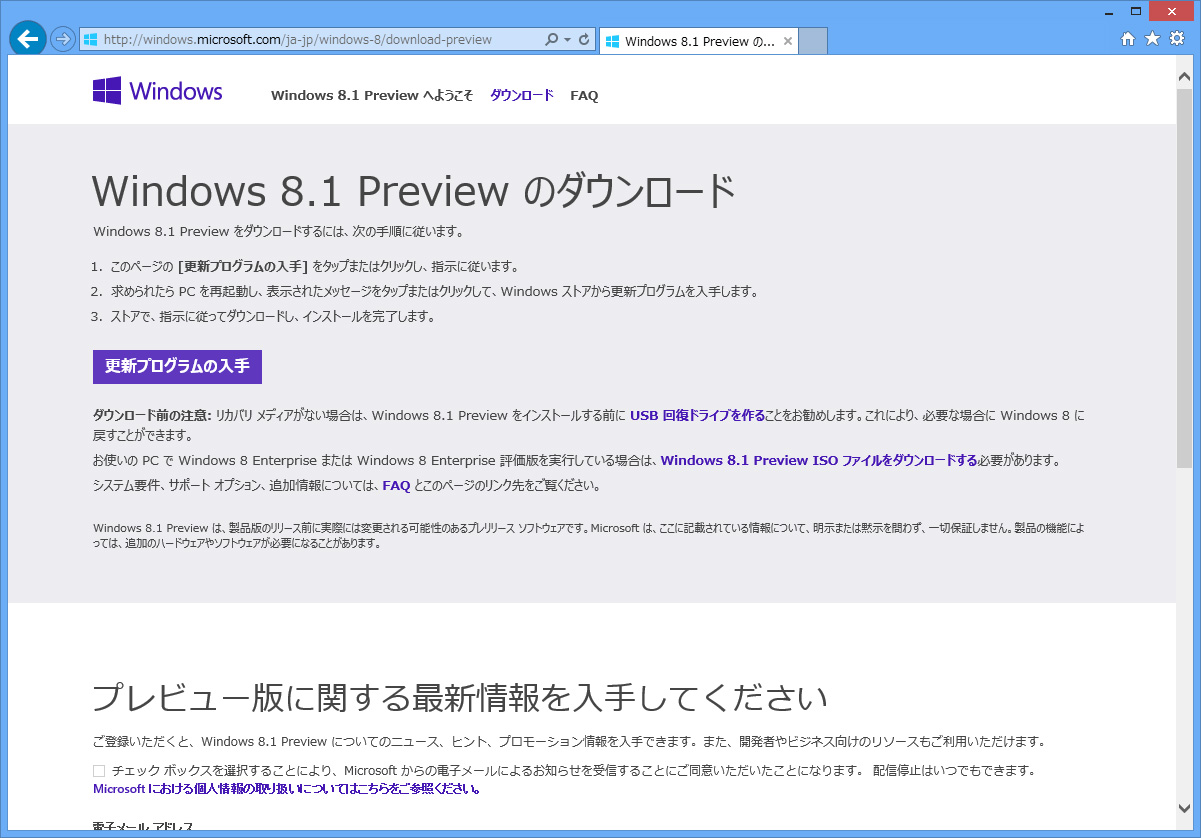1201x838 pixels.
Task: Open the FAQ navigation item
Action: tap(584, 96)
